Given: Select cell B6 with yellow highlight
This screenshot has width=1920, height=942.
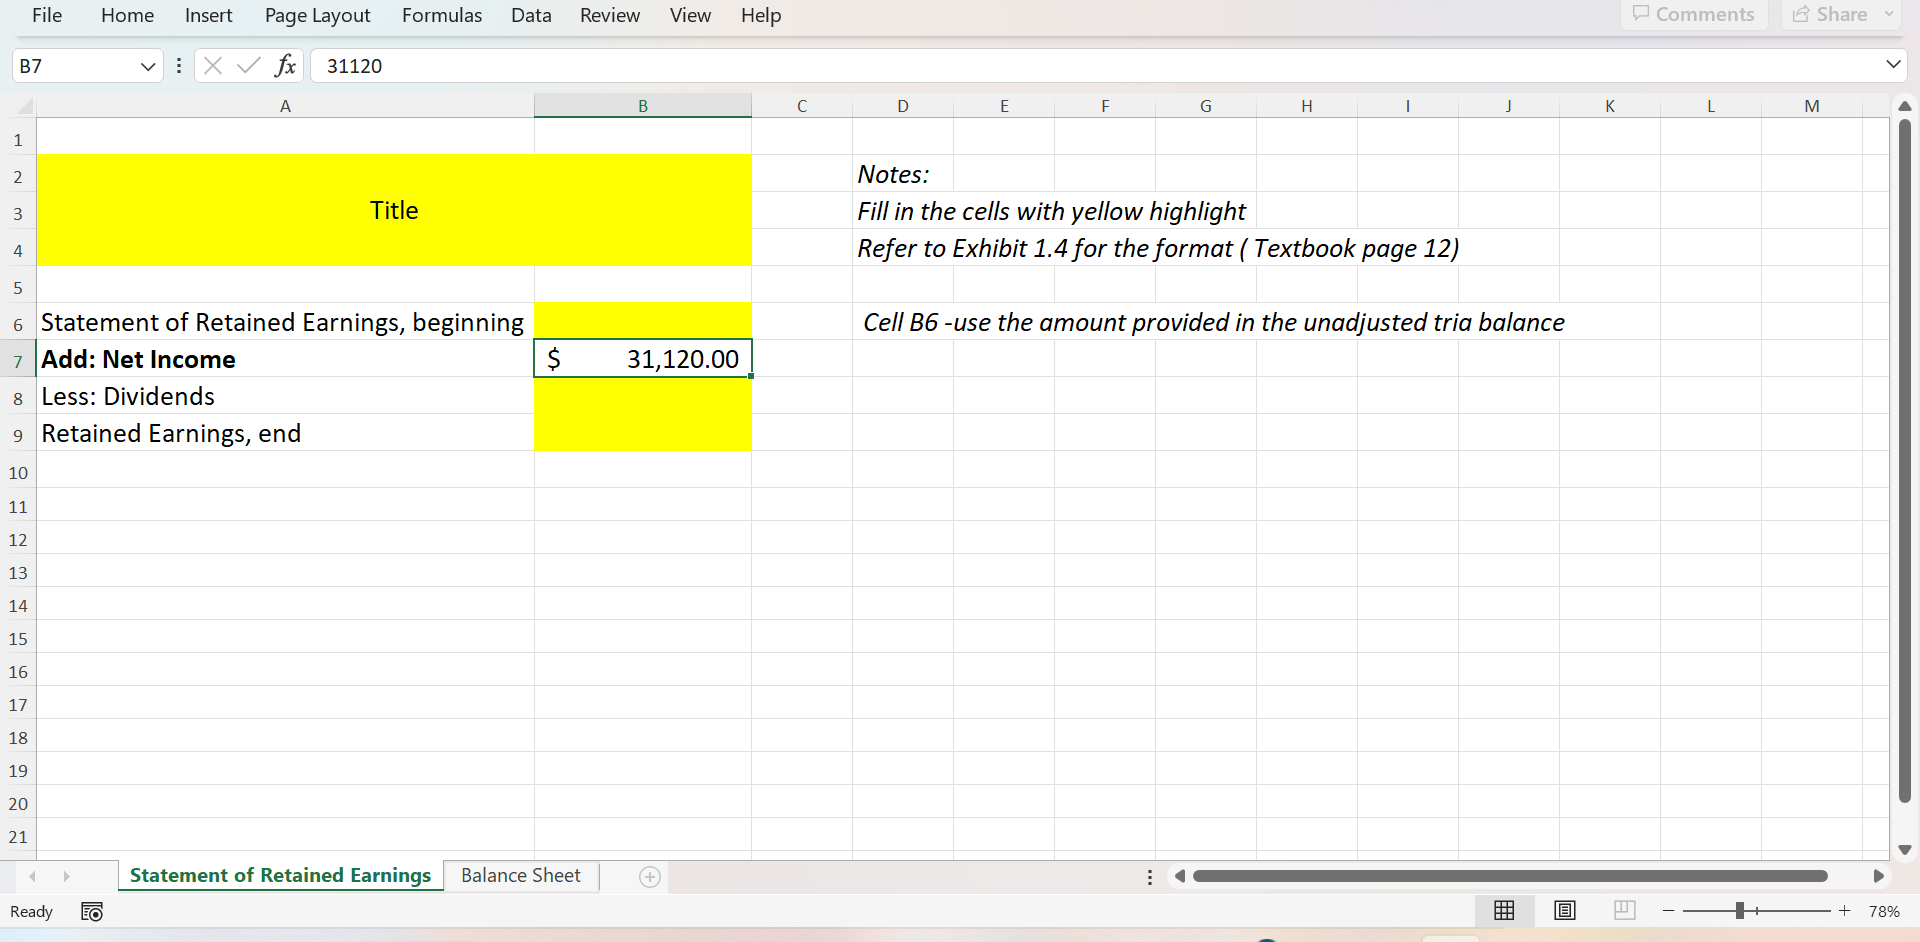Looking at the screenshot, I should click(x=643, y=320).
